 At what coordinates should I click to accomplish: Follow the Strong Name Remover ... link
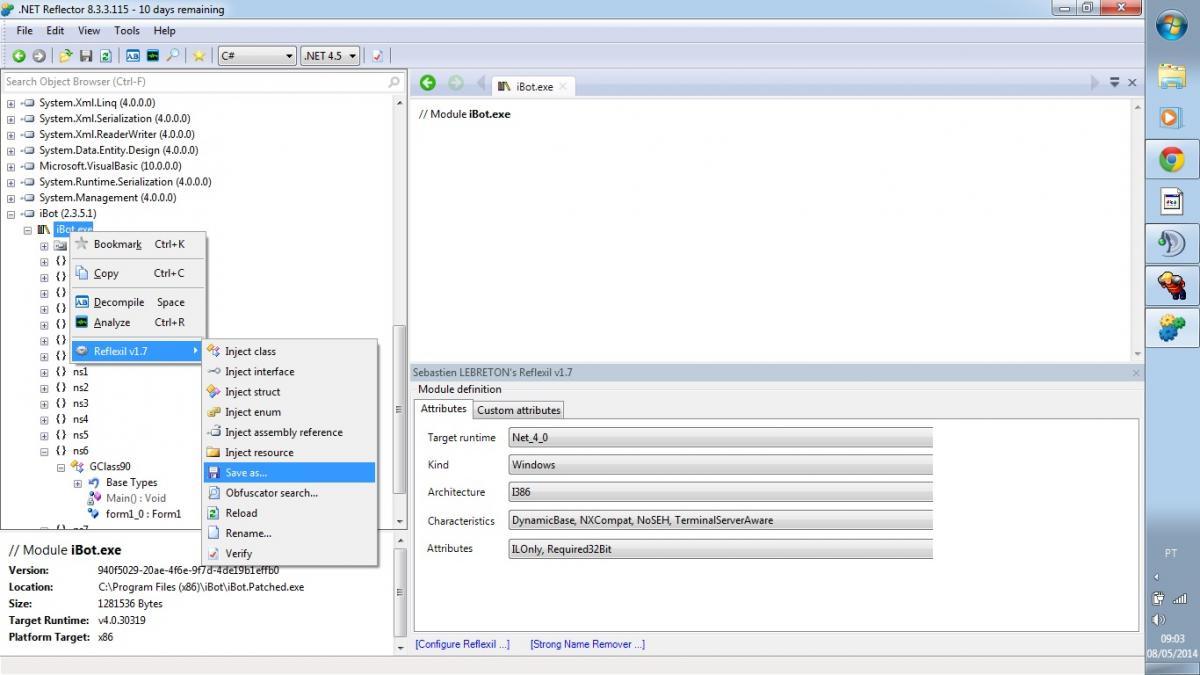pos(587,644)
